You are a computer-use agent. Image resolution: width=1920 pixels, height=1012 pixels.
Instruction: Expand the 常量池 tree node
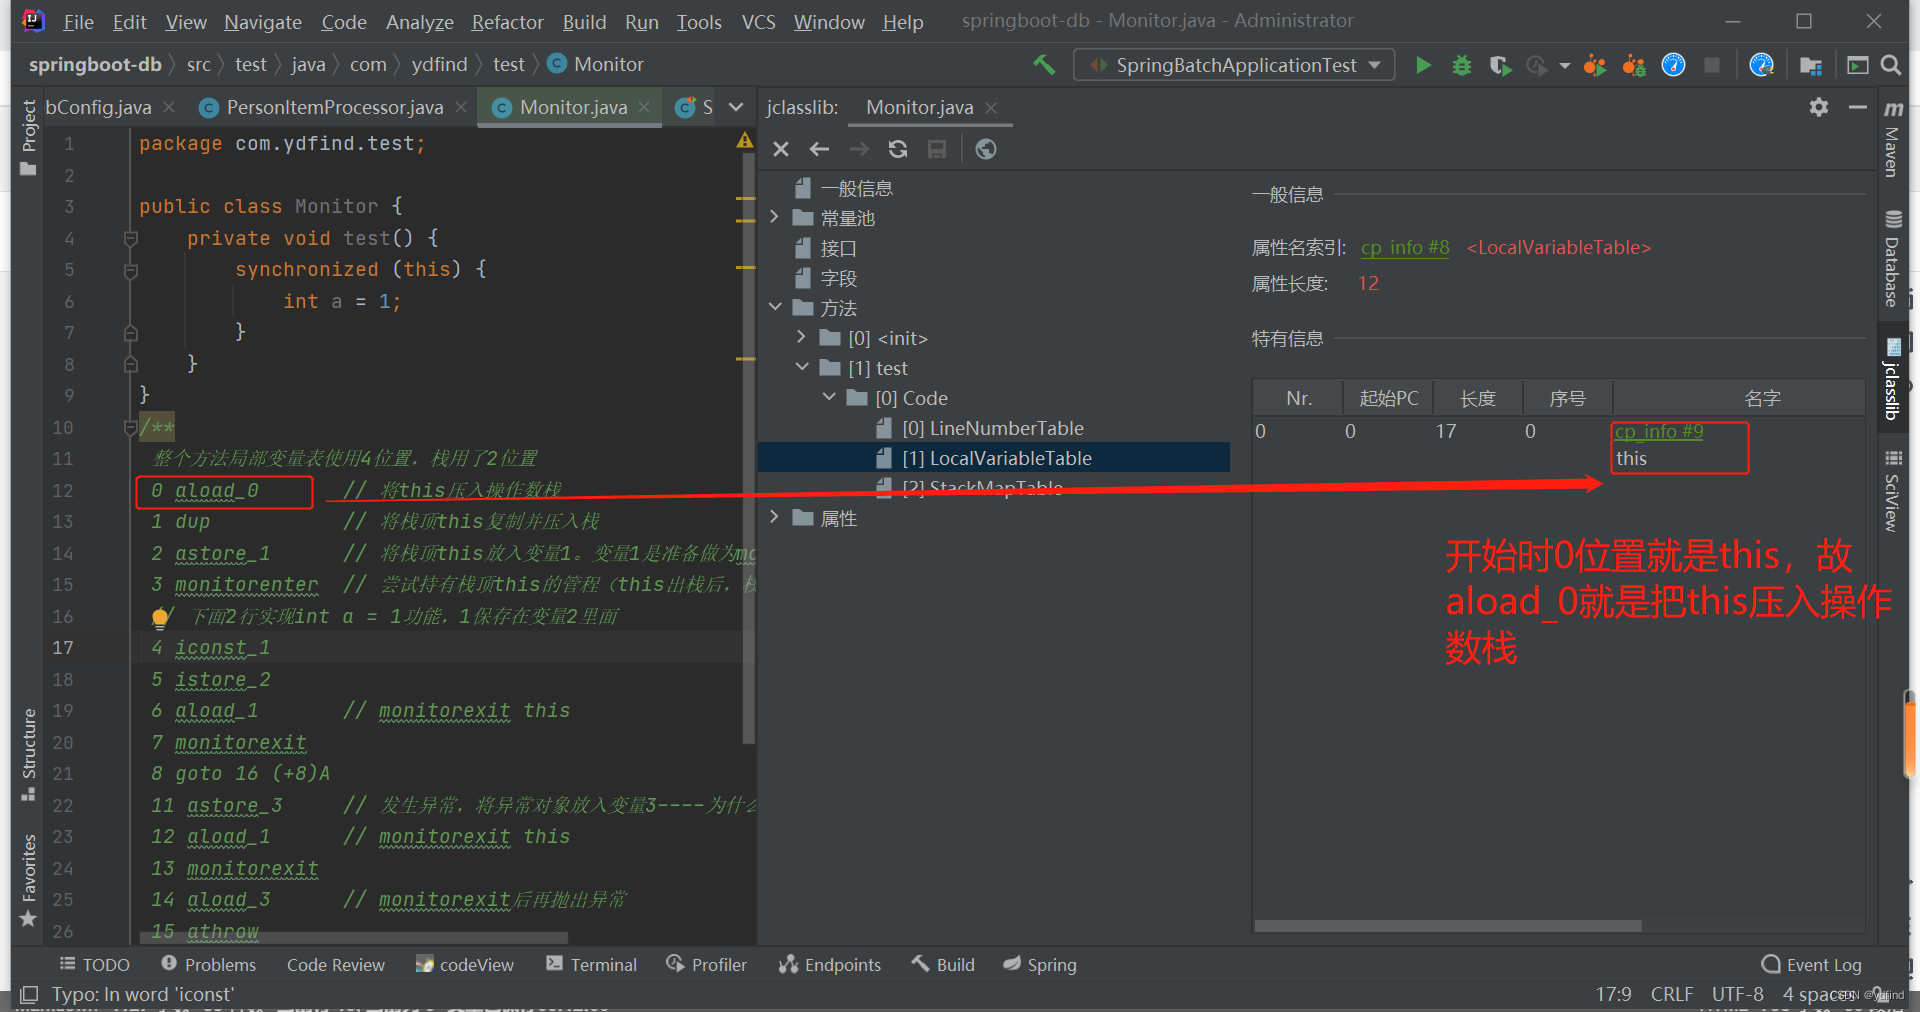click(774, 217)
